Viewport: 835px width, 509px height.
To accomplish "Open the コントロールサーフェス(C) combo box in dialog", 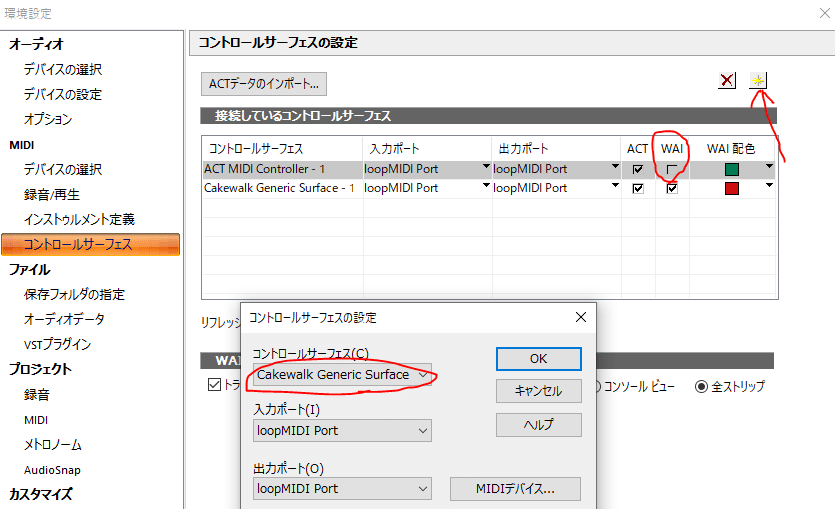I will pyautogui.click(x=342, y=375).
